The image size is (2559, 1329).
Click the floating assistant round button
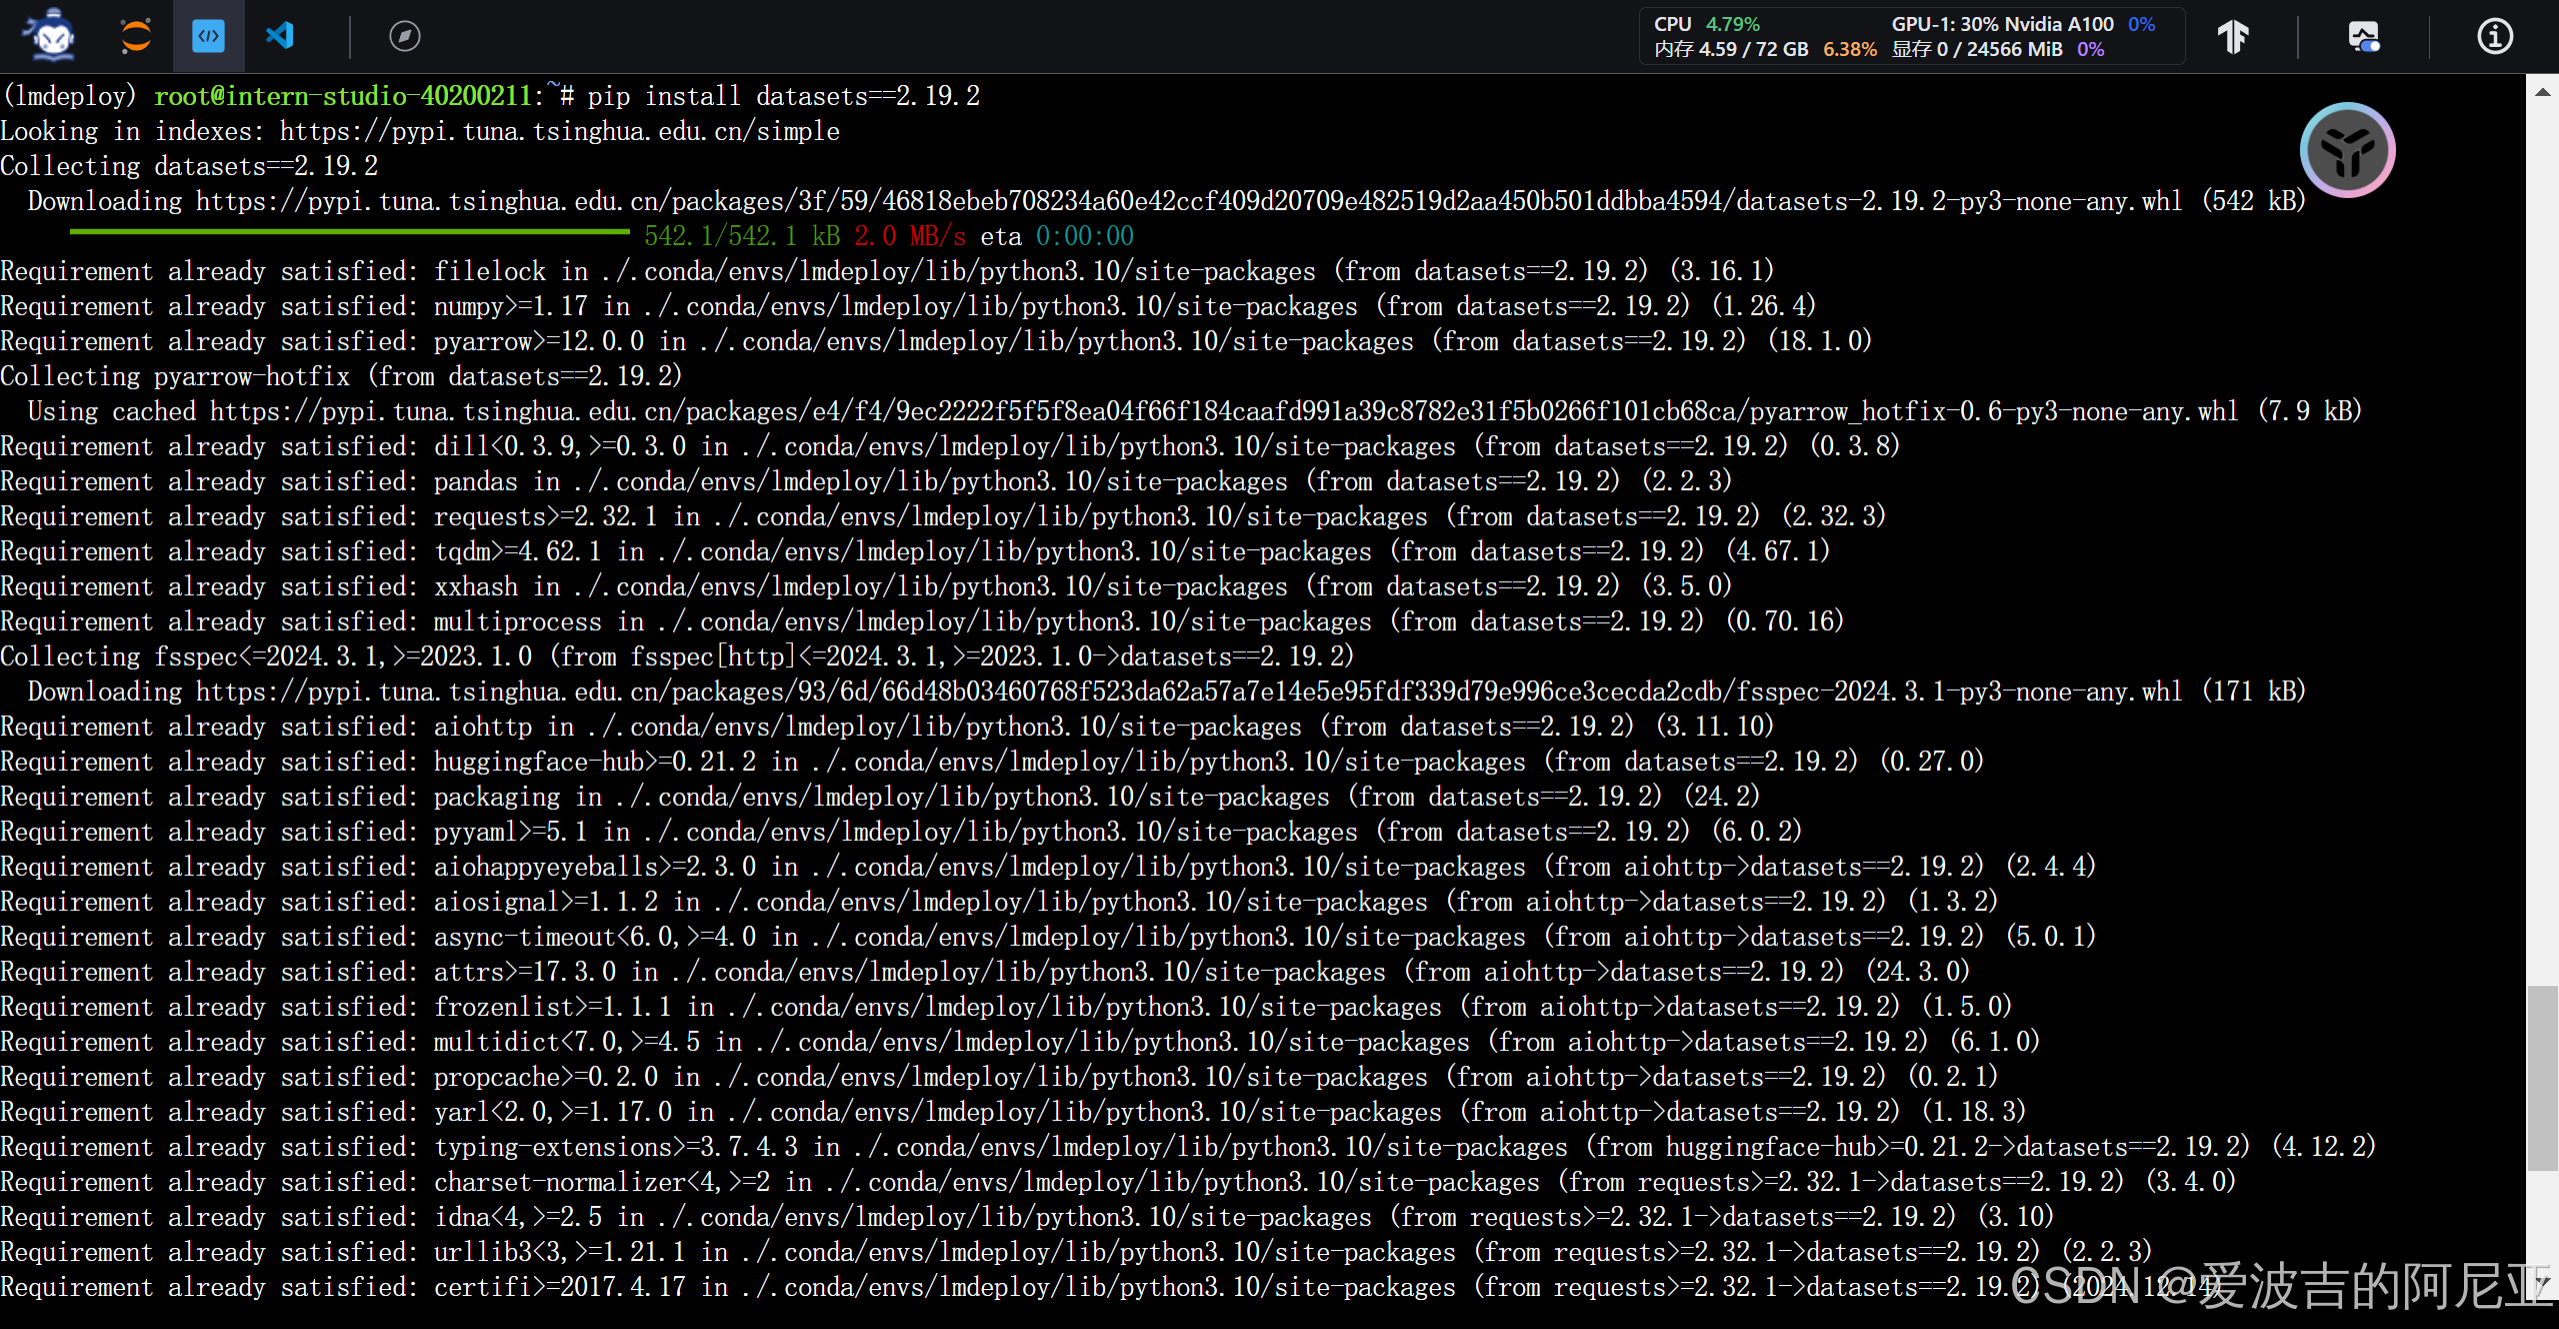coord(2346,150)
